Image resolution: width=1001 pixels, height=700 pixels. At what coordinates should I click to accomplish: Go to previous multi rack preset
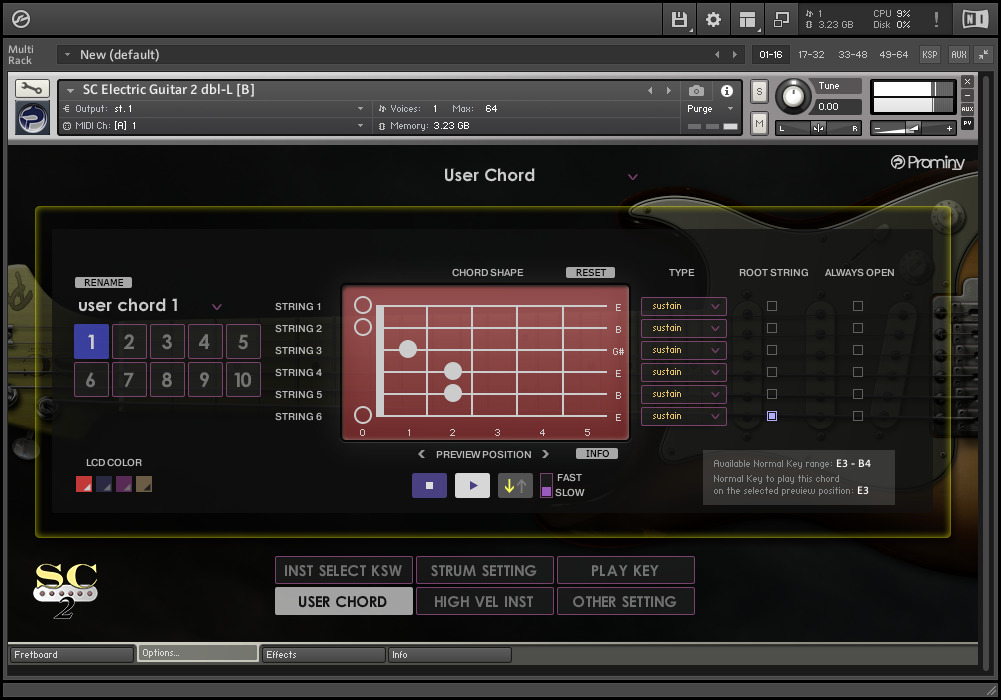click(x=717, y=55)
